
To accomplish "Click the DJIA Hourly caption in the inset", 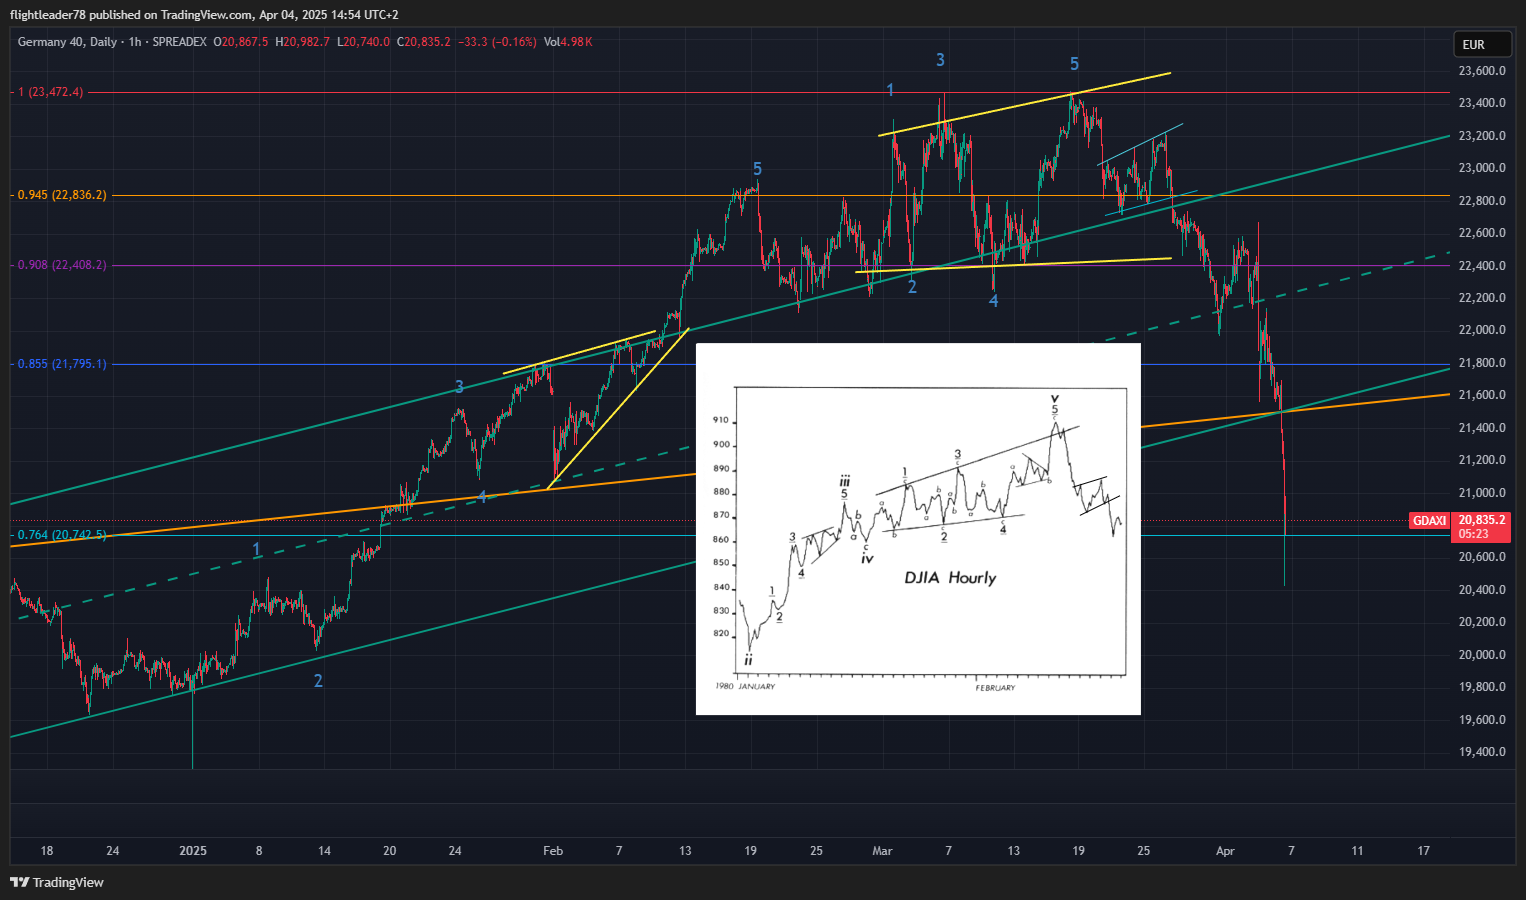I will coord(950,578).
